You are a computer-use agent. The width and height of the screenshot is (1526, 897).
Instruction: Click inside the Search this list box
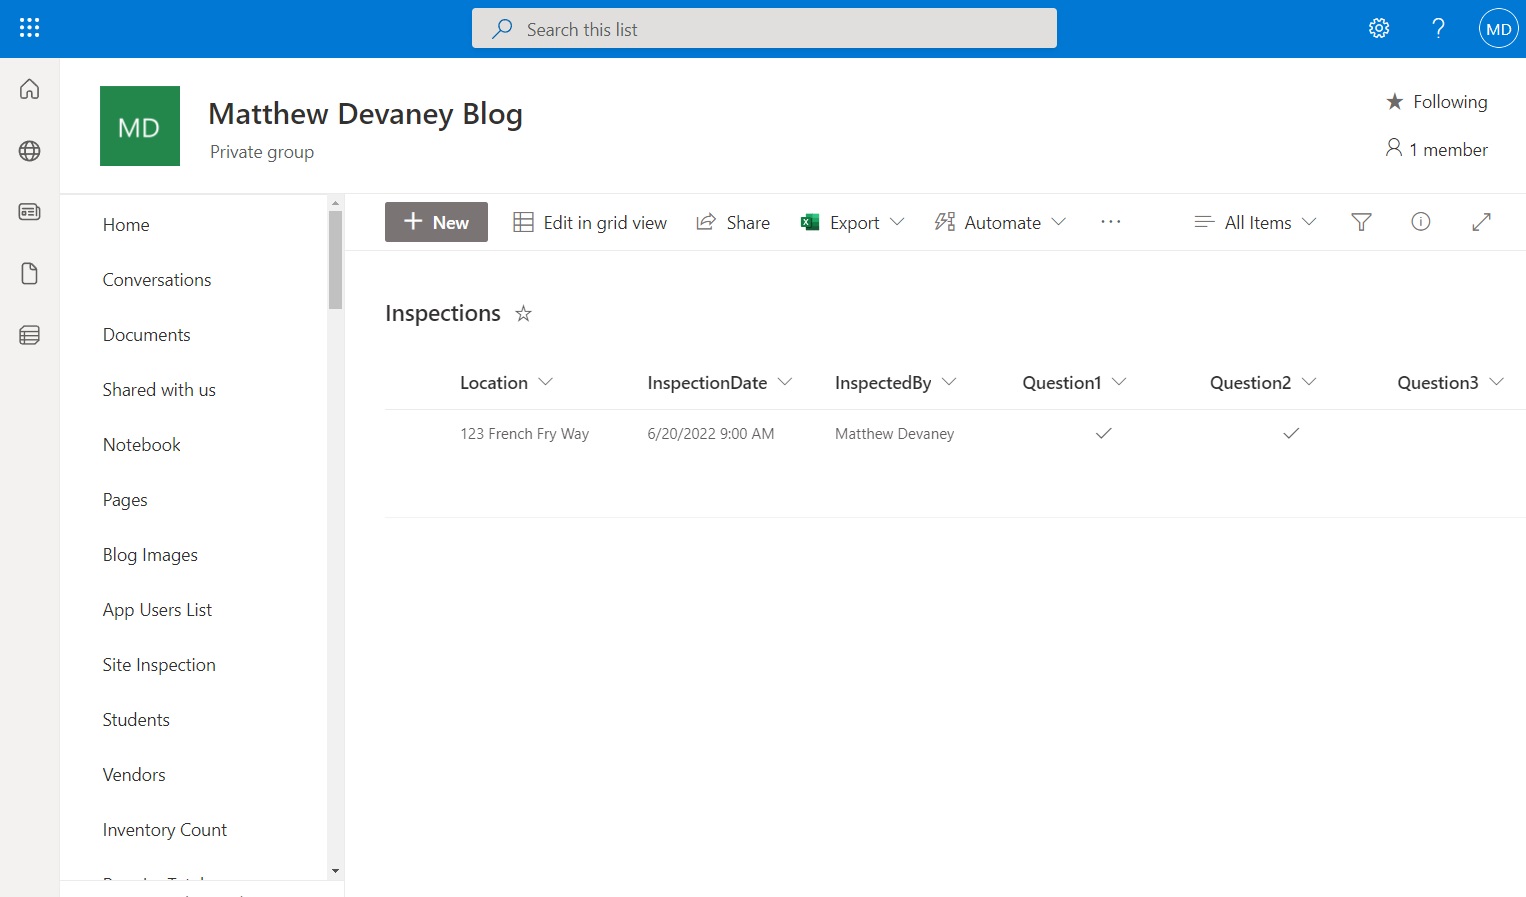tap(764, 28)
